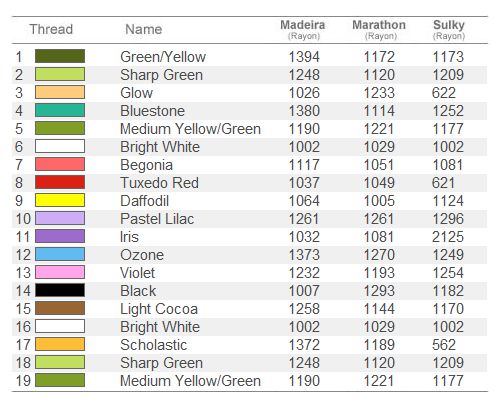Viewport: 500px width, 402px height.
Task: Click the Name column header
Action: (x=144, y=29)
